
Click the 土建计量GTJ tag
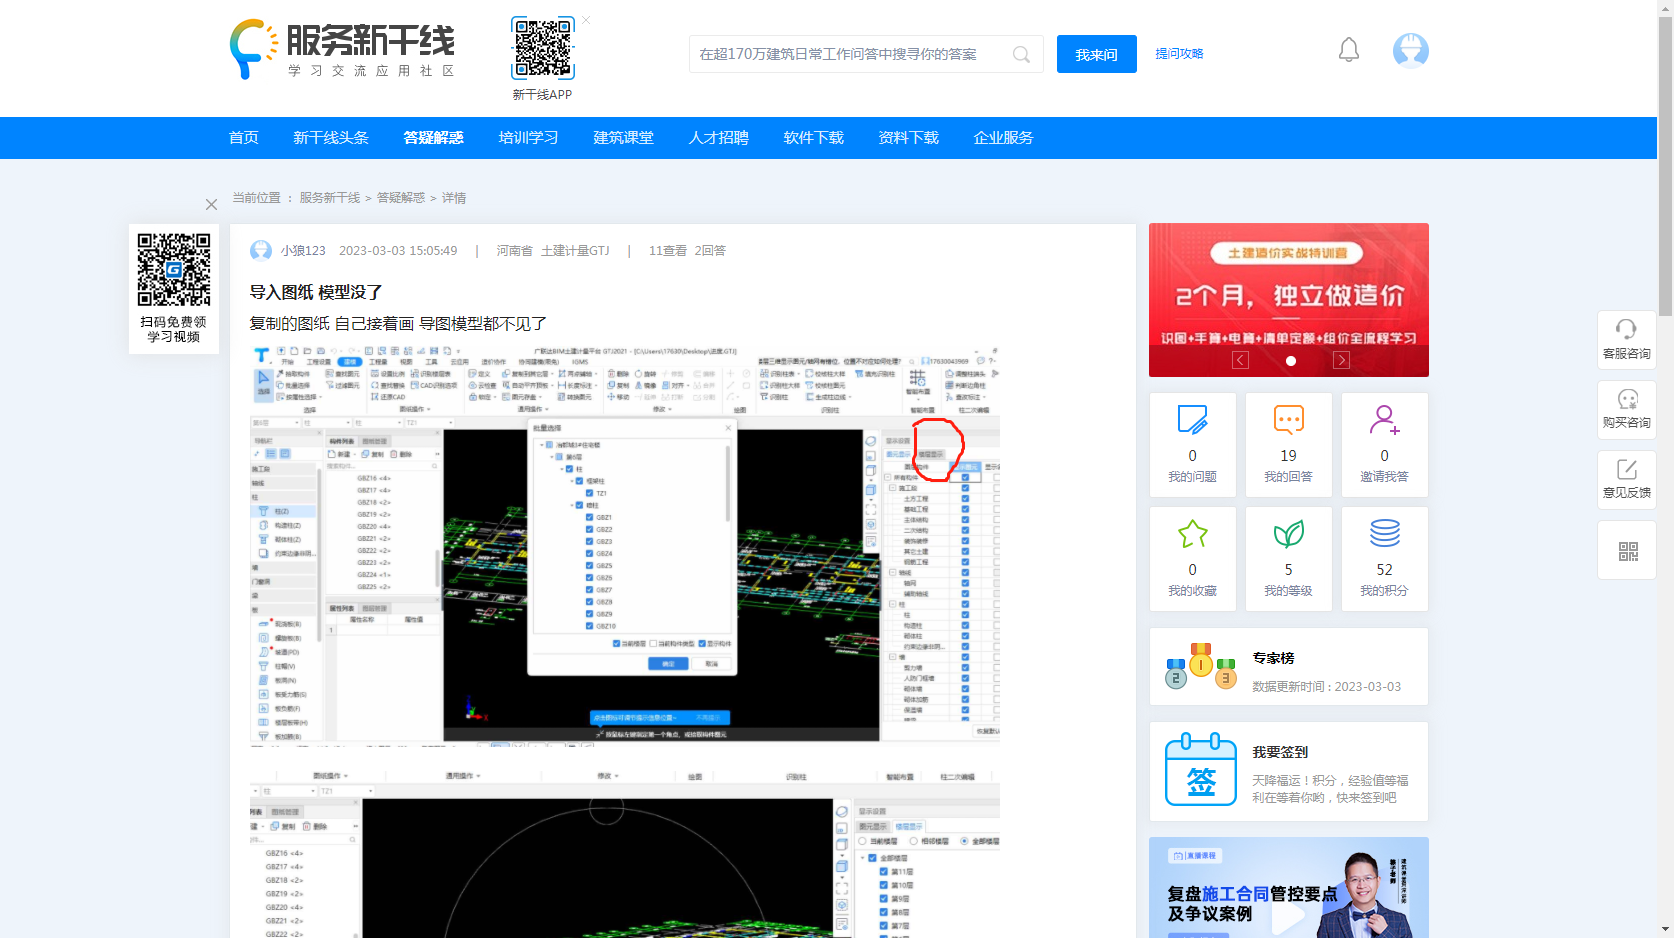pyautogui.click(x=575, y=251)
